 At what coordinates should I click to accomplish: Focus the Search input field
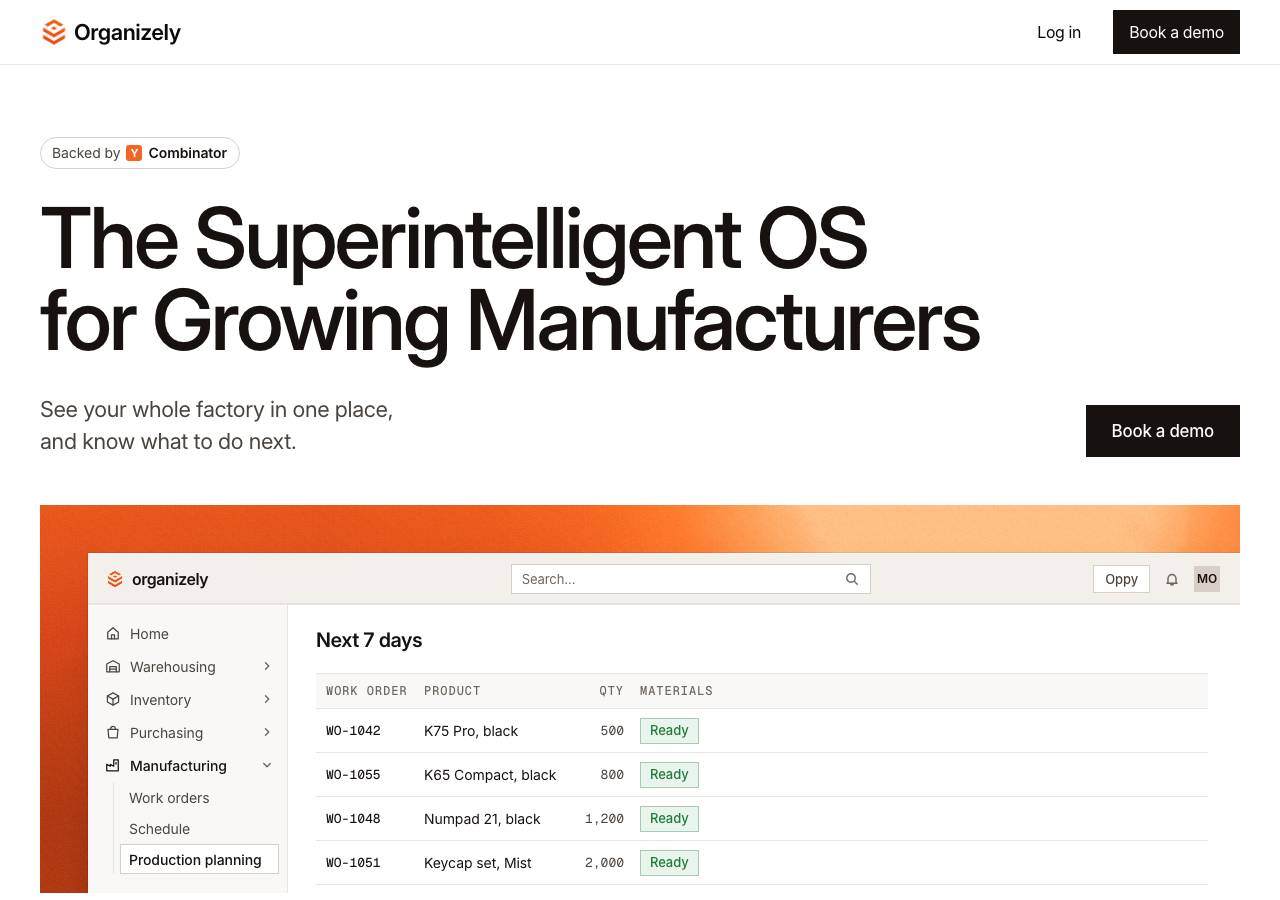(x=691, y=579)
